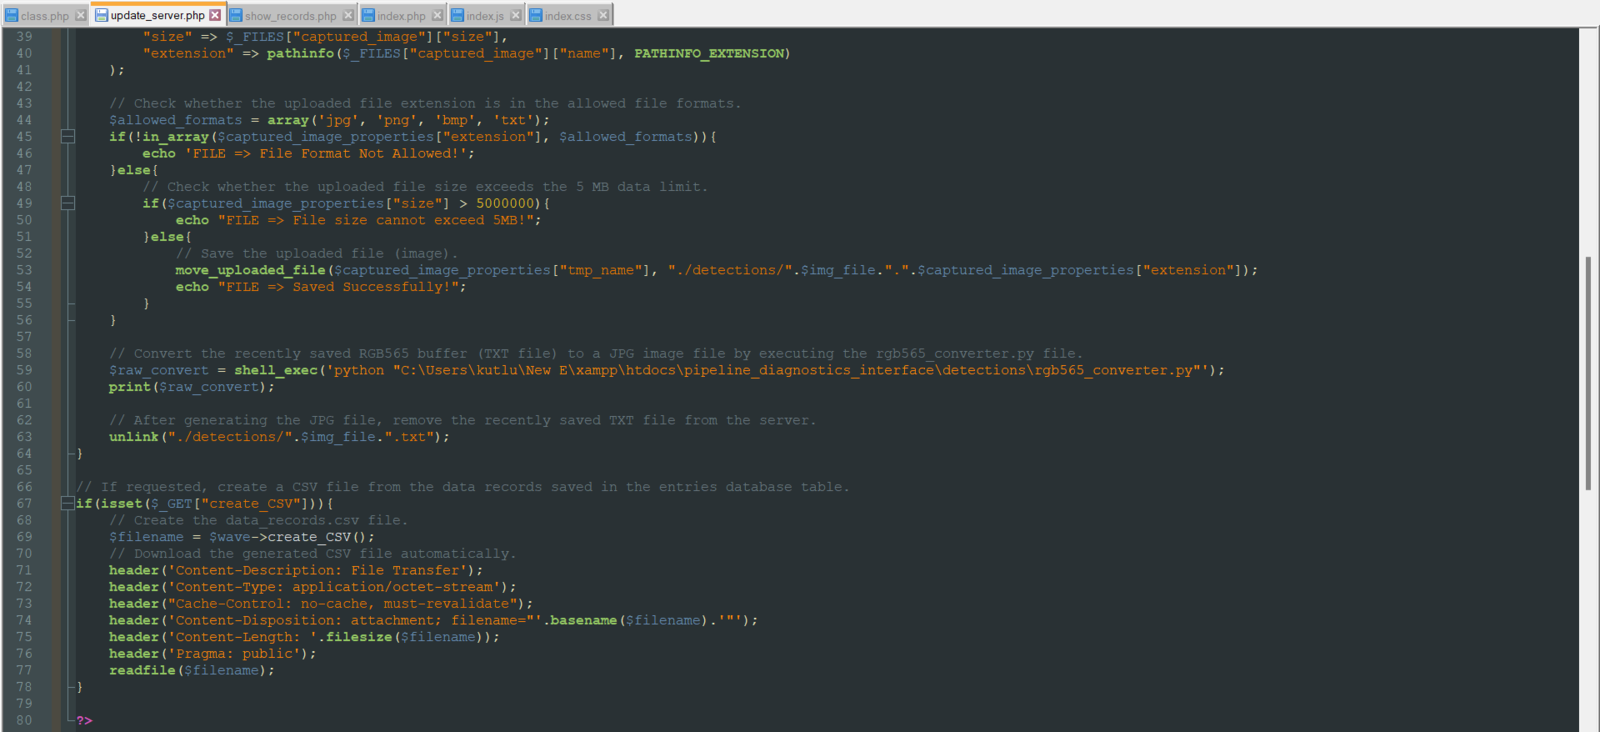Click the save-state icon on class.php tab

coord(12,15)
